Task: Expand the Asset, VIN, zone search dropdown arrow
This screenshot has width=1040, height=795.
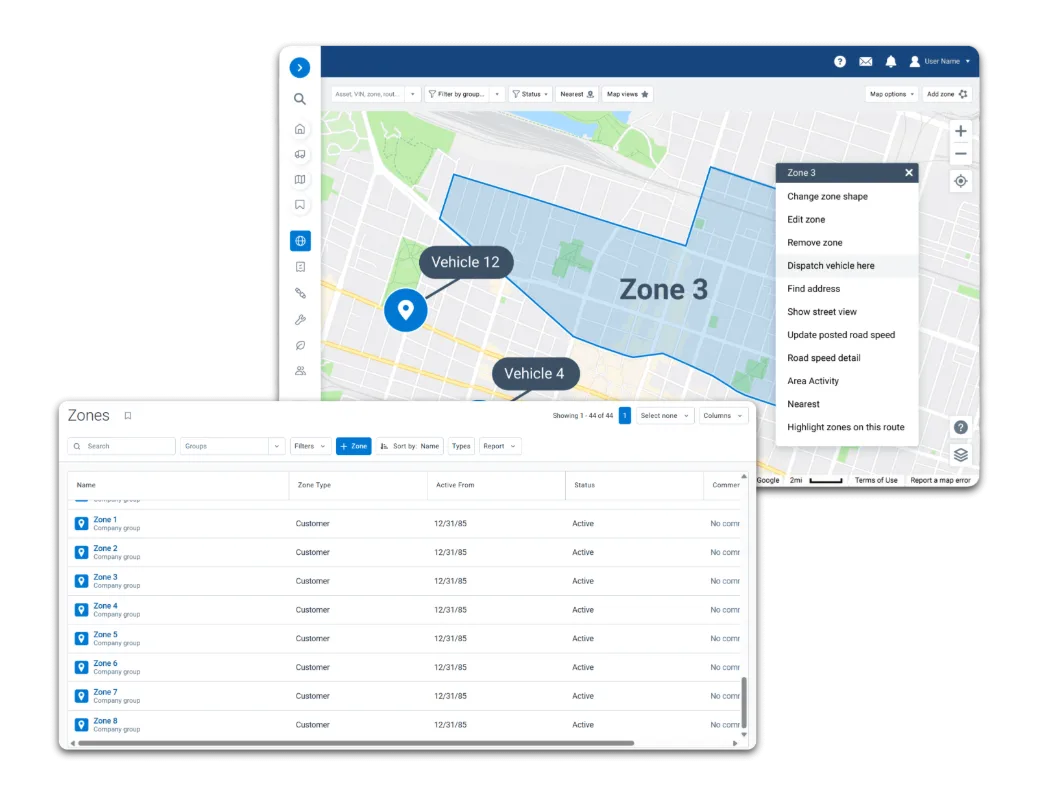Action: [x=413, y=94]
